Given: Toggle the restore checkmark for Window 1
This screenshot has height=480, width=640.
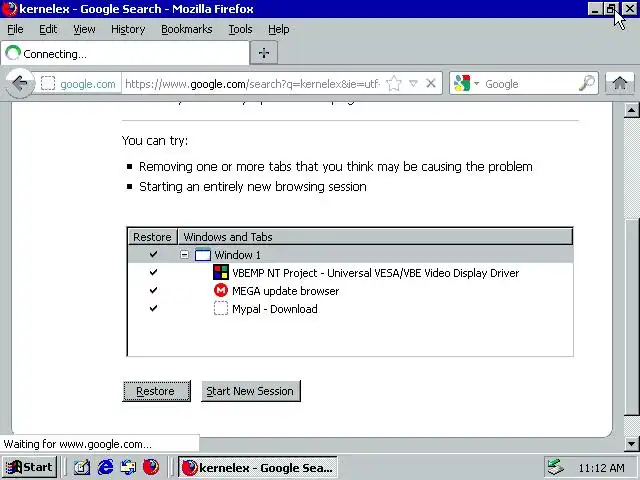Looking at the screenshot, I should pyautogui.click(x=153, y=254).
